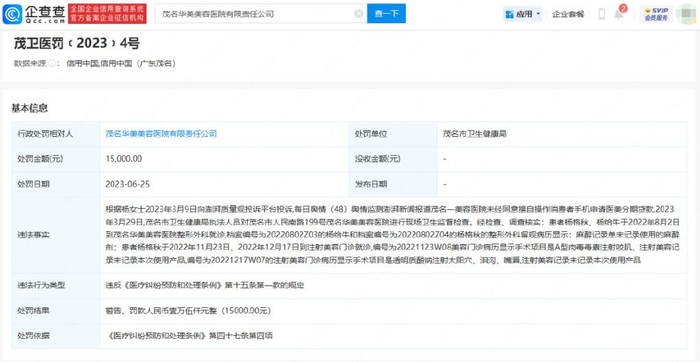700x362 pixels.
Task: Select the 处罚依据 第四十七条第四项 text
Action: click(x=189, y=336)
